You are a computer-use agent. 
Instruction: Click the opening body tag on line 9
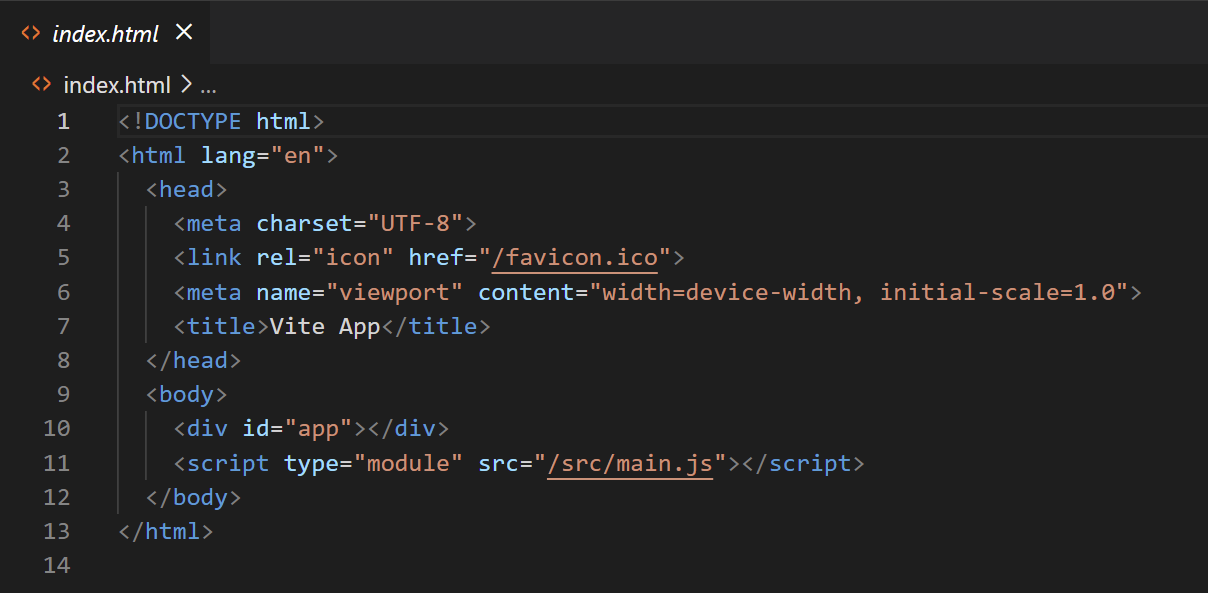(x=187, y=394)
